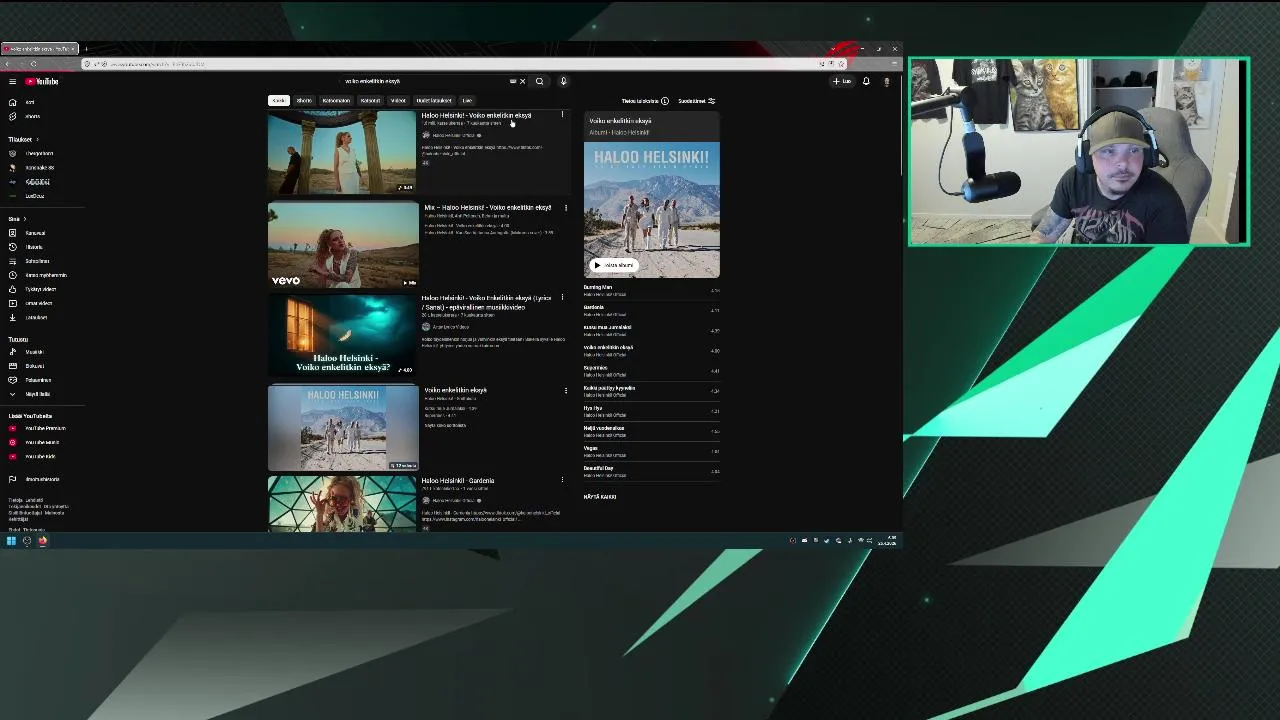Click the magnifier search button
This screenshot has height=720, width=1280.
tap(539, 81)
